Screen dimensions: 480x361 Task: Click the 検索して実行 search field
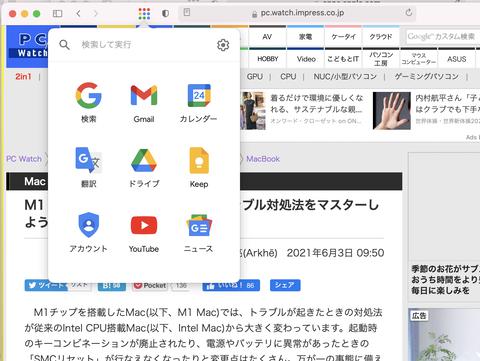coord(143,45)
